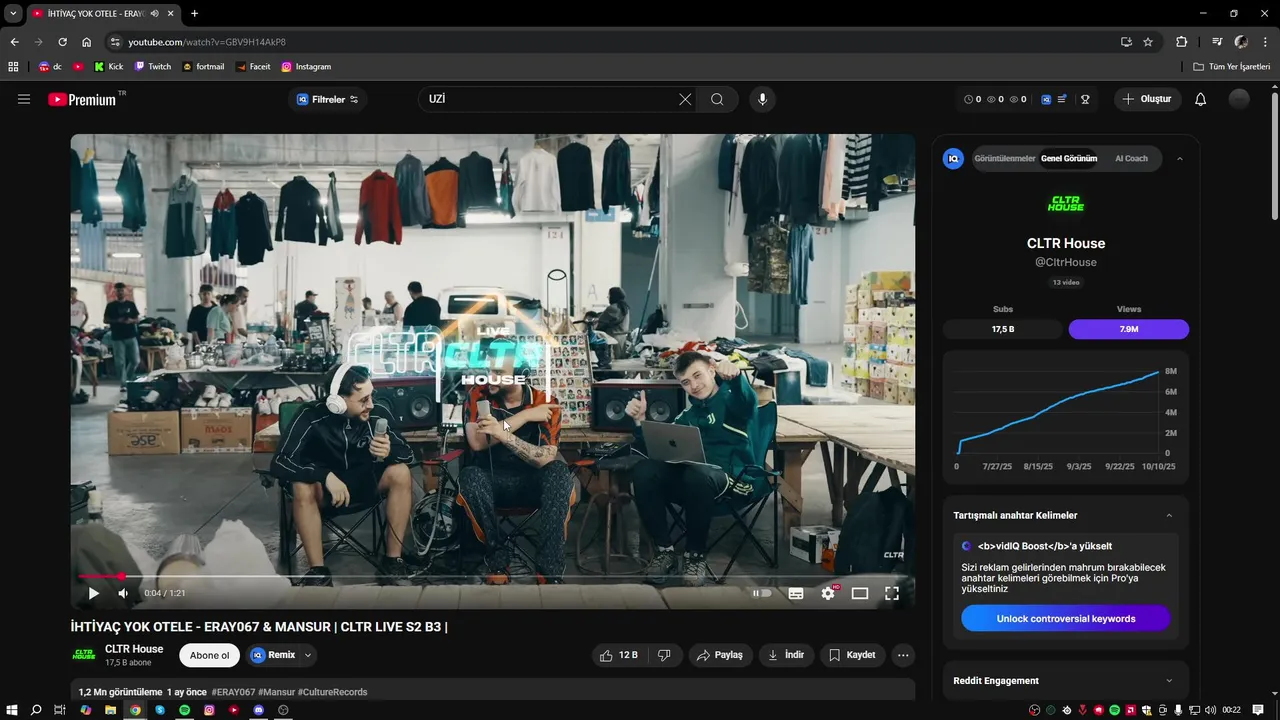Screen dimensions: 1280x720
Task: Enter fullscreen mode
Action: point(892,593)
